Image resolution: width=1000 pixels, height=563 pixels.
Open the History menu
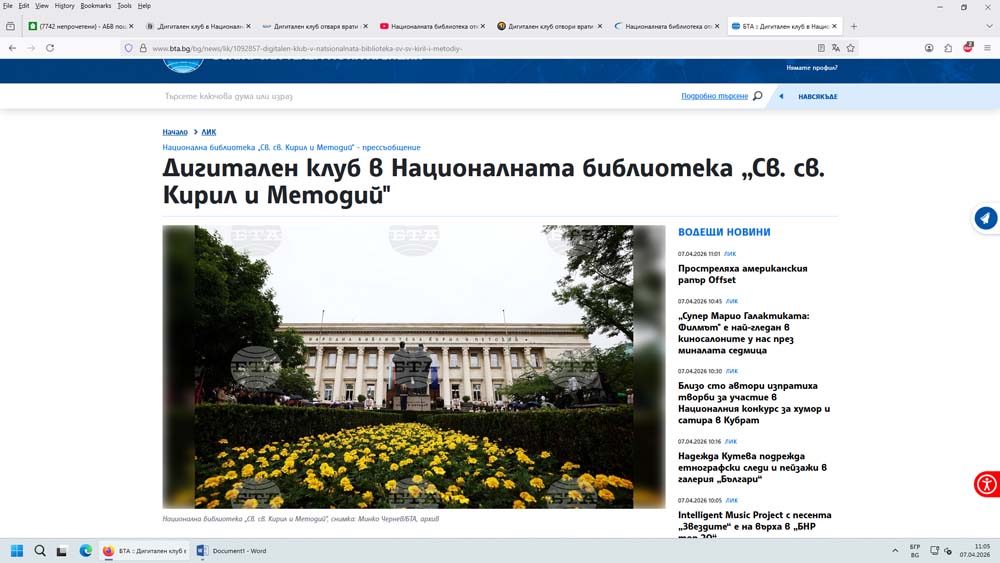pyautogui.click(x=64, y=6)
